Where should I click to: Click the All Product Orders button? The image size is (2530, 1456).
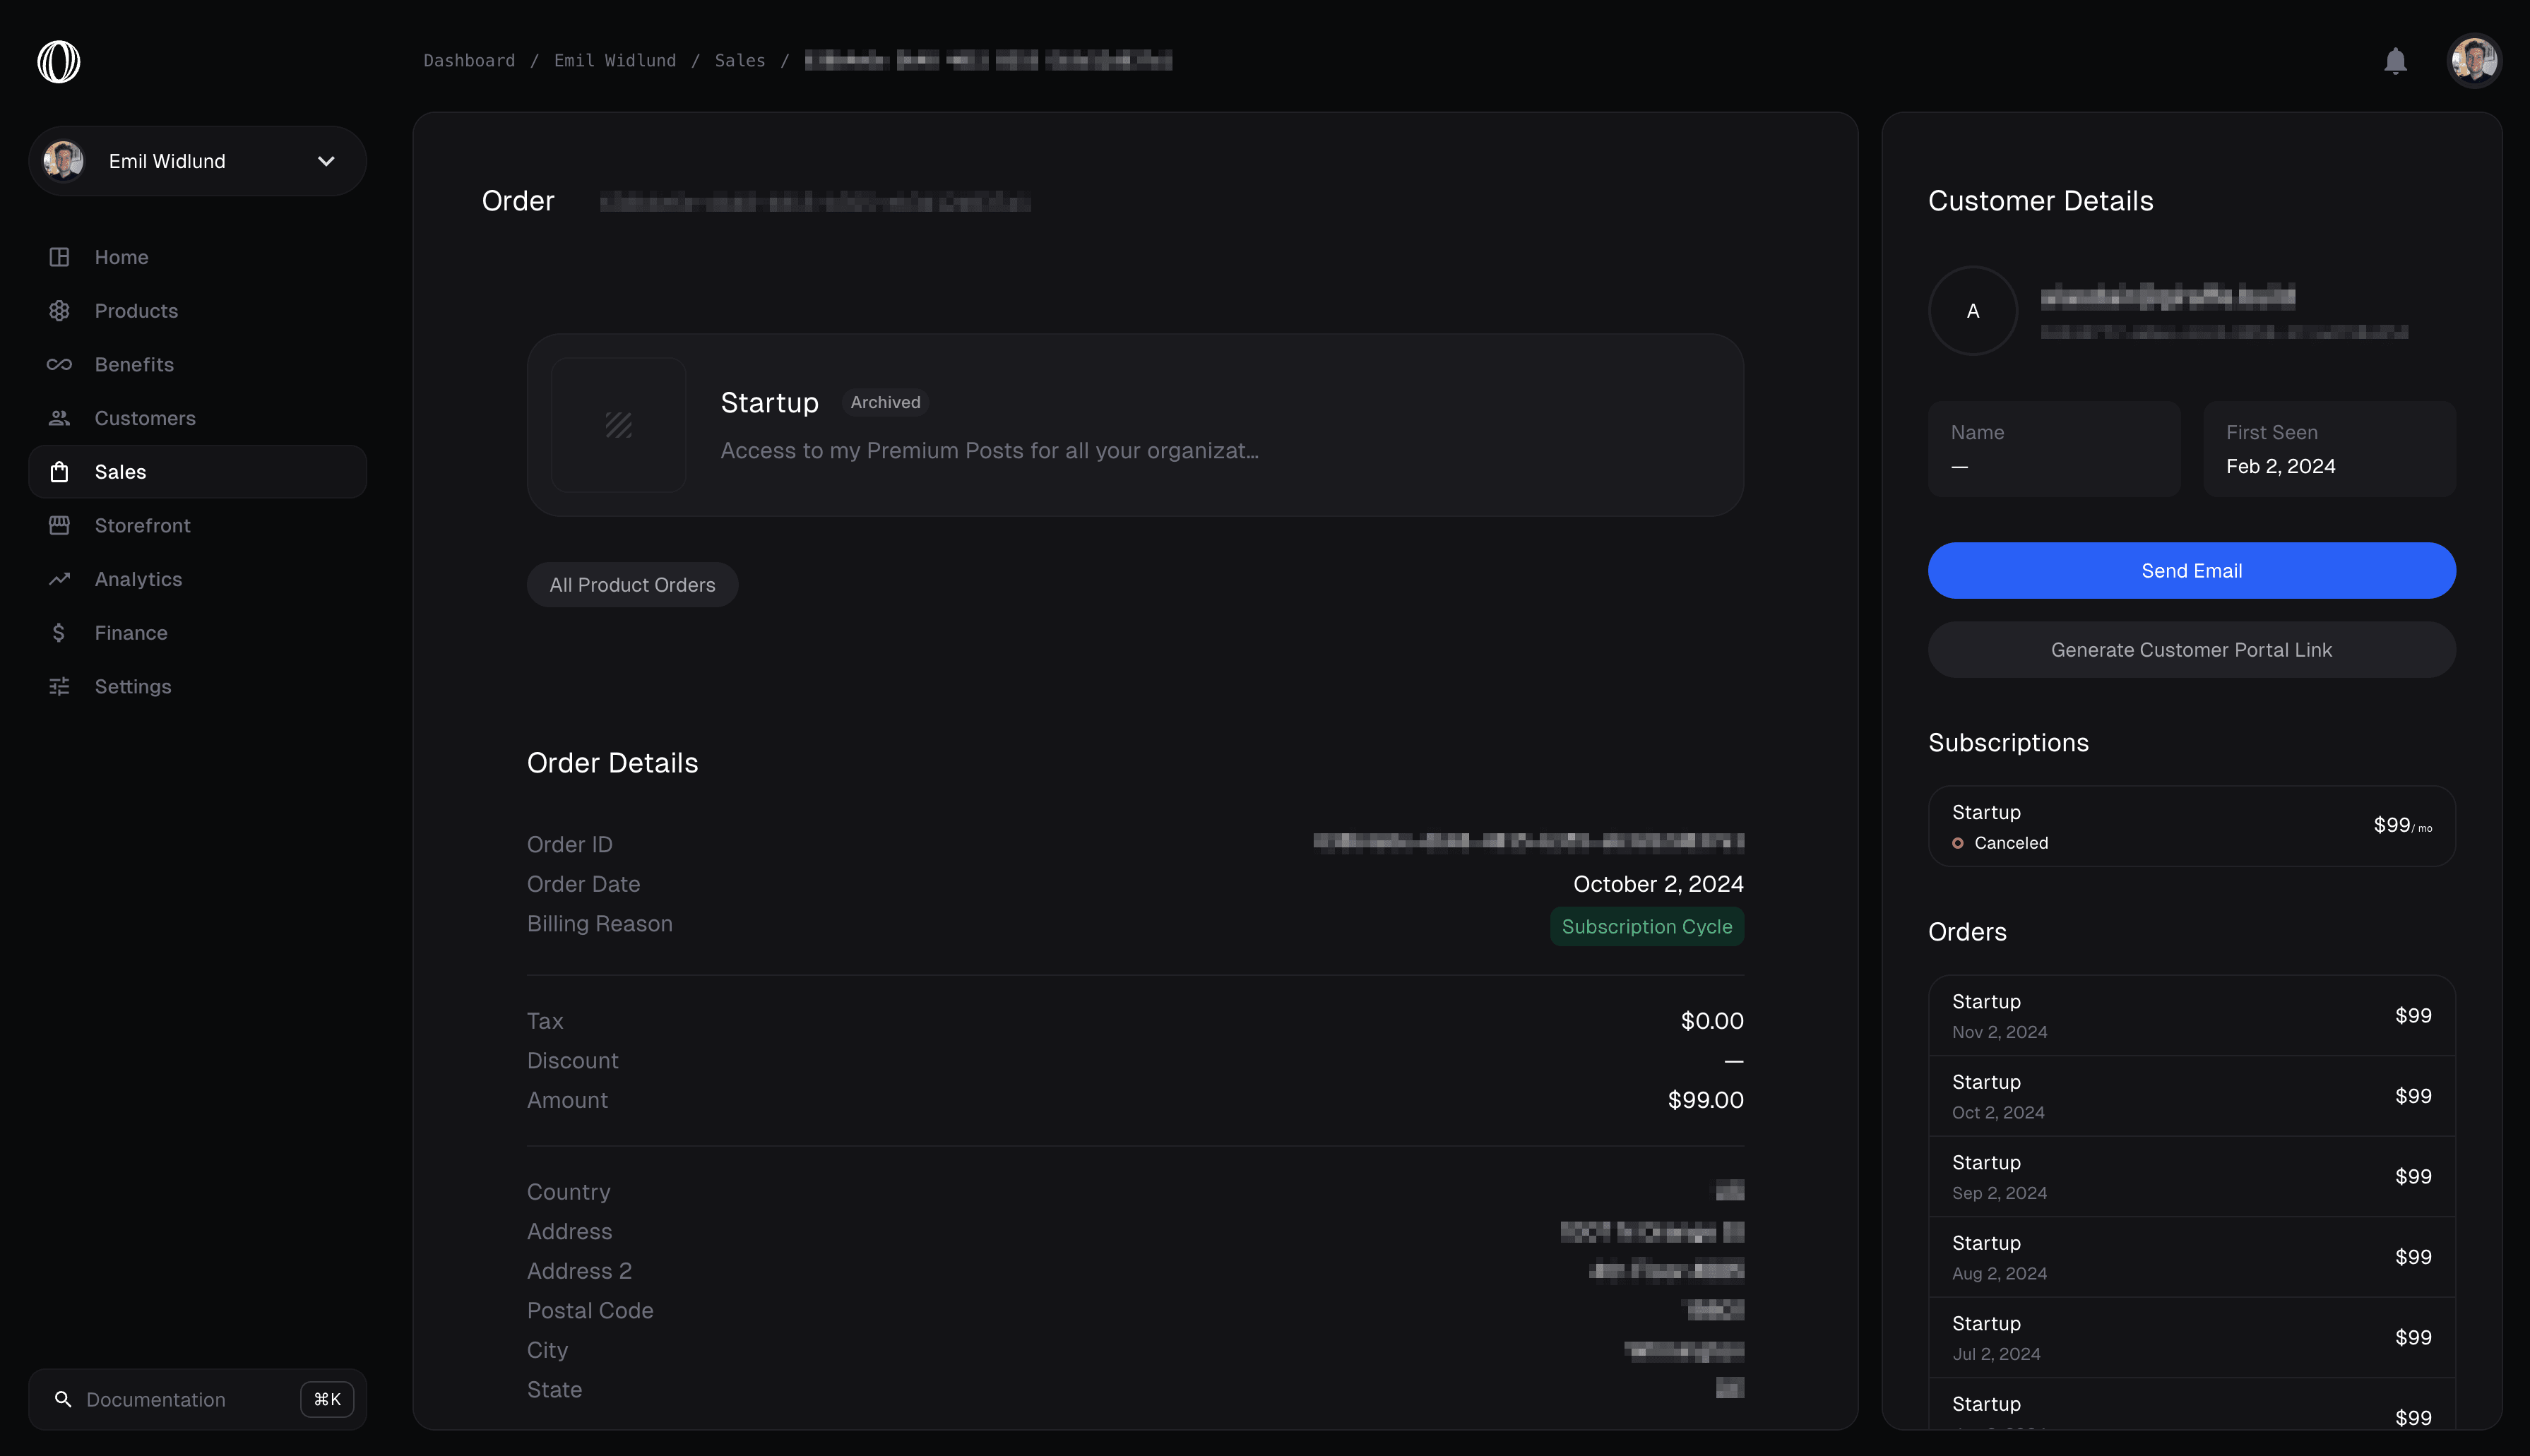632,585
